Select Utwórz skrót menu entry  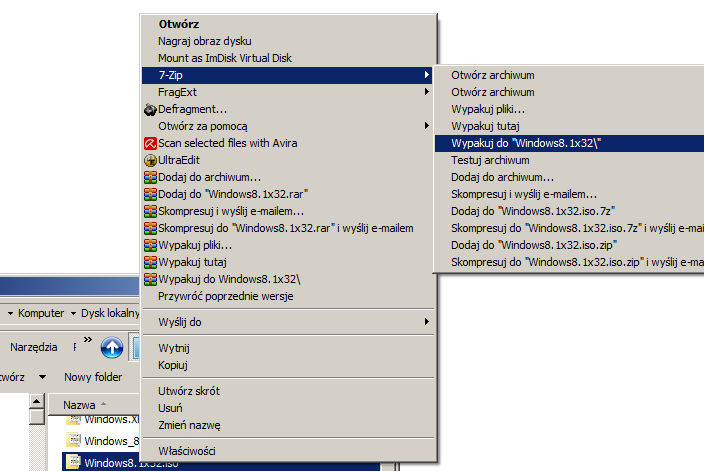(288, 391)
